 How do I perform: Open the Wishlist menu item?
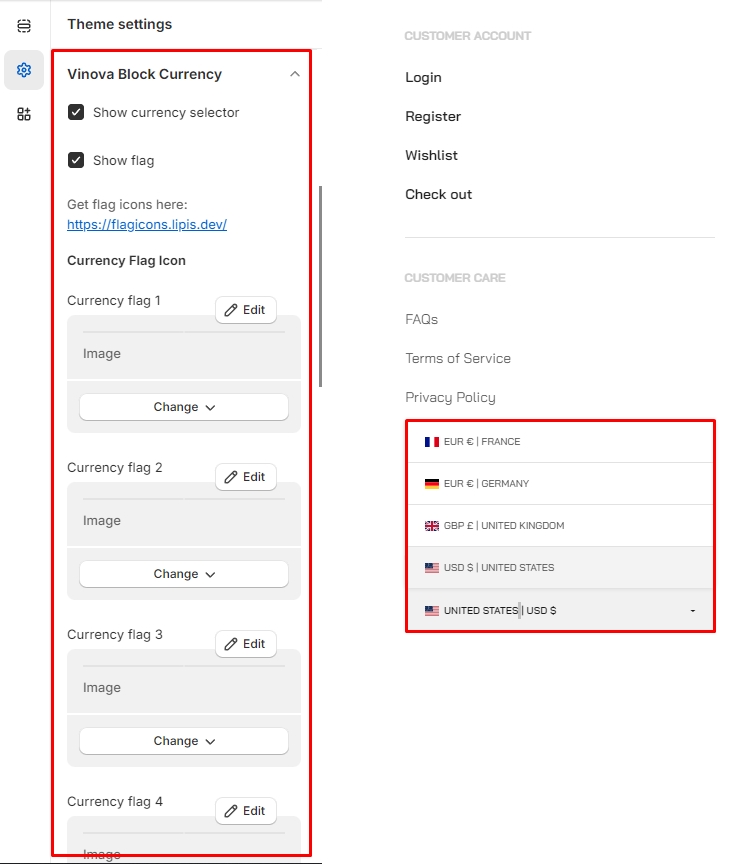[431, 156]
